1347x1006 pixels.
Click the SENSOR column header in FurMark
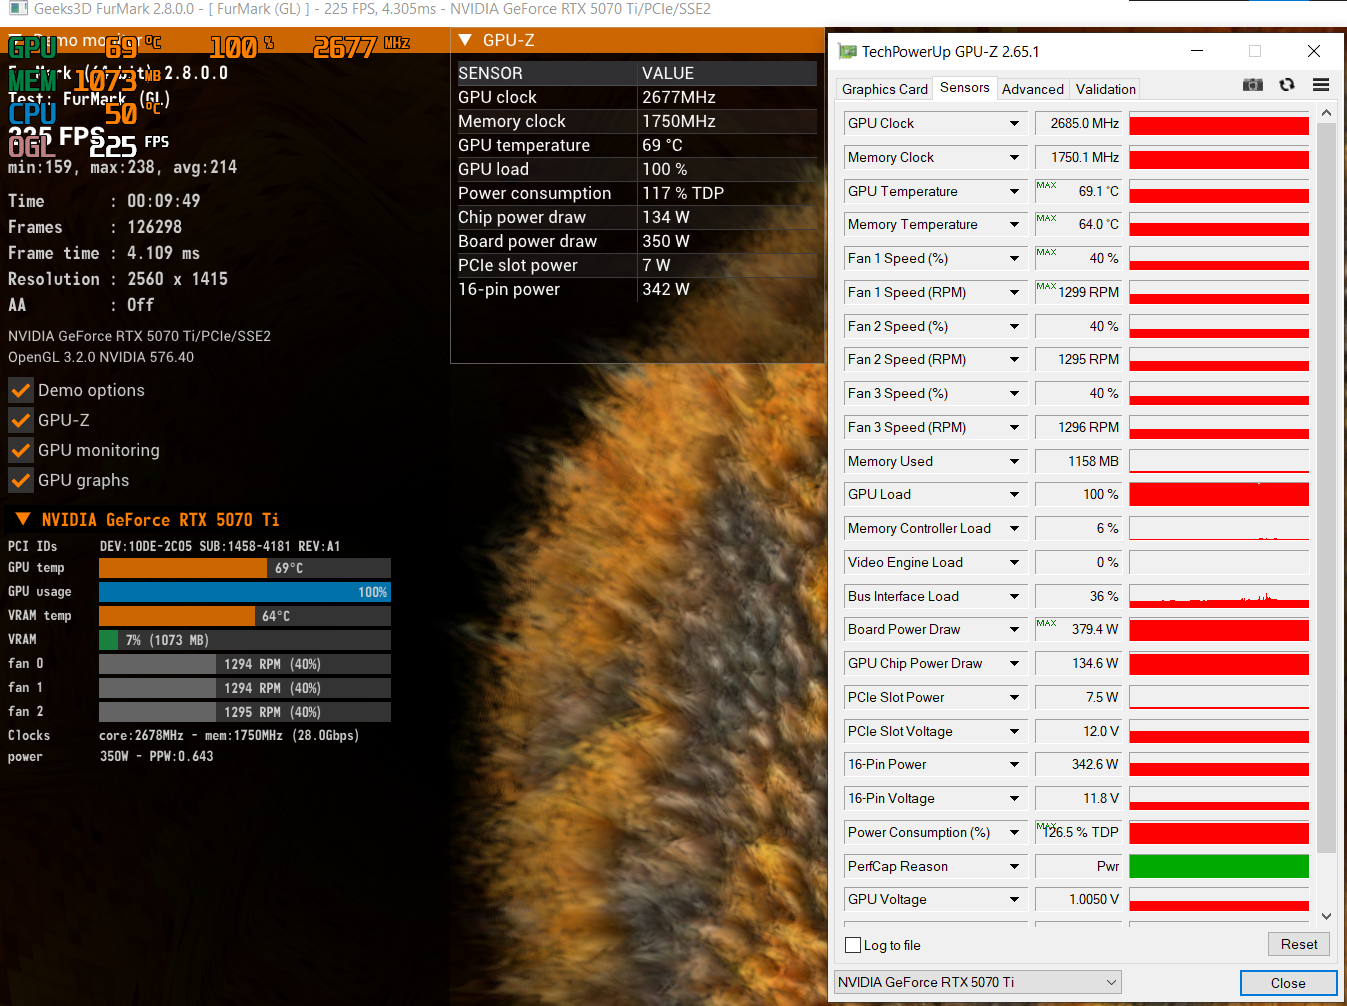[x=547, y=73]
